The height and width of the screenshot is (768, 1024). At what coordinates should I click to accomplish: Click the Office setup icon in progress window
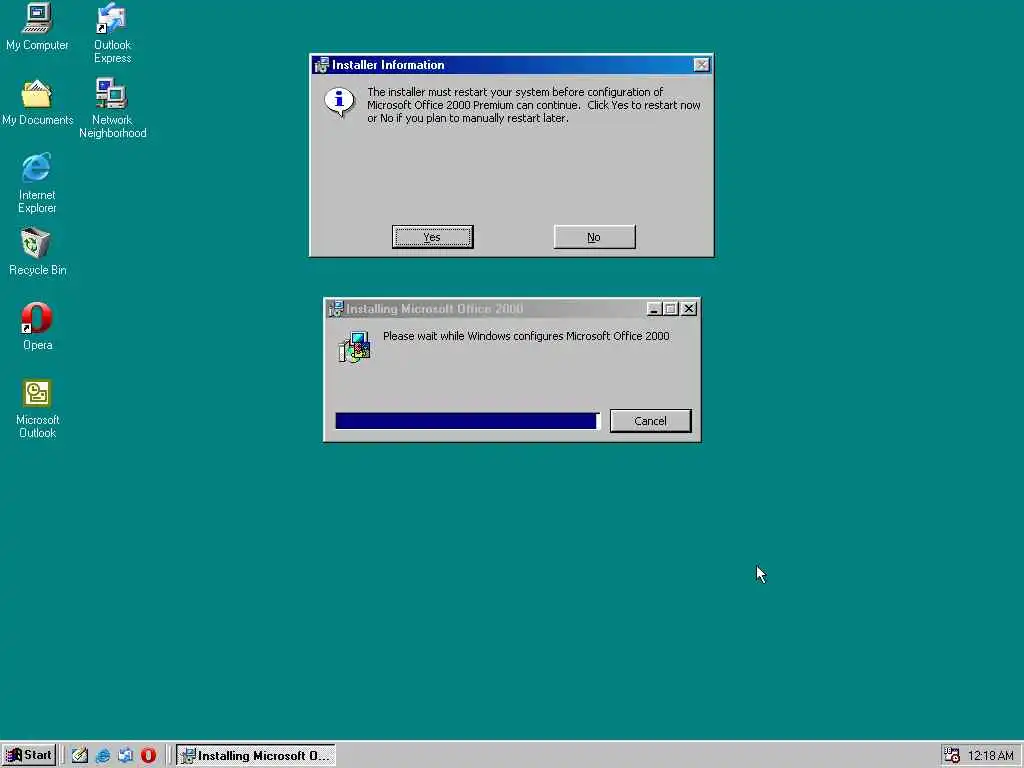pyautogui.click(x=355, y=347)
